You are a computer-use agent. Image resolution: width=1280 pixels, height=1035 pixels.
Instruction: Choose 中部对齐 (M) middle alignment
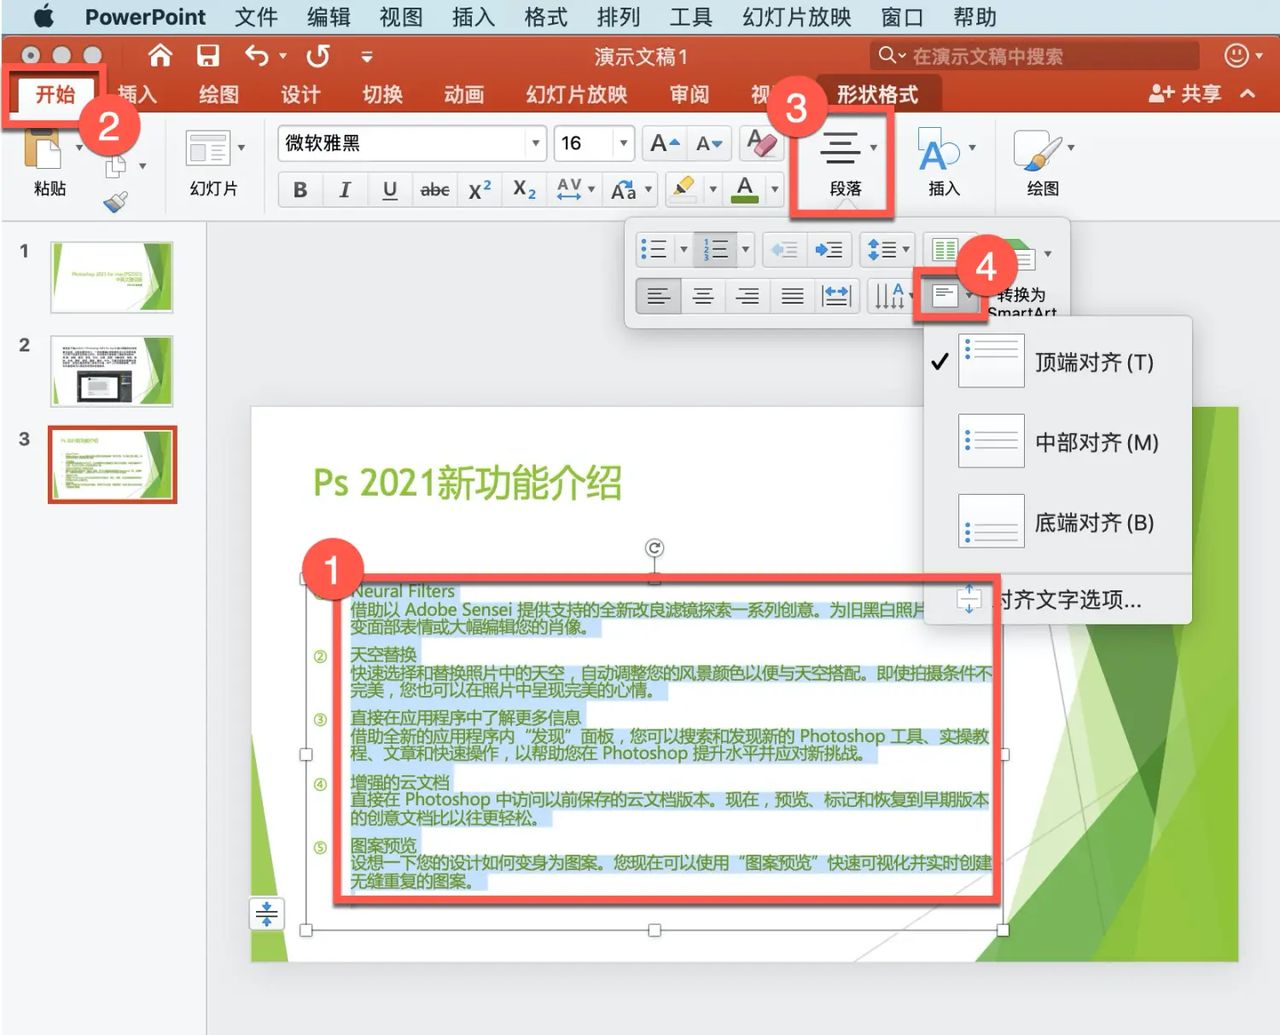(1057, 442)
